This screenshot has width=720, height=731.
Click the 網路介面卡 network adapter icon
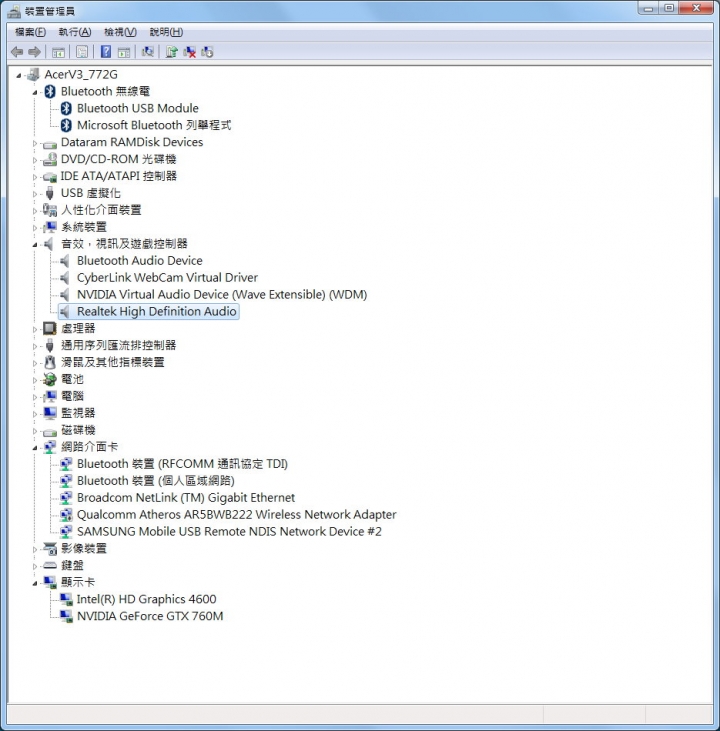49,447
